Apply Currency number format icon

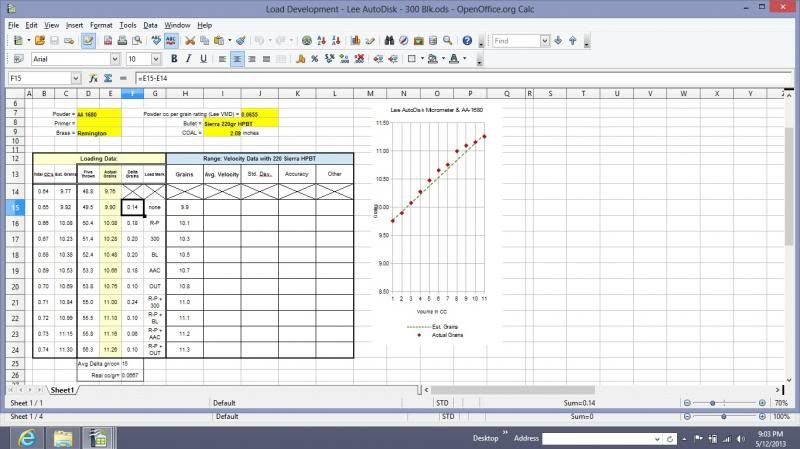pos(301,59)
